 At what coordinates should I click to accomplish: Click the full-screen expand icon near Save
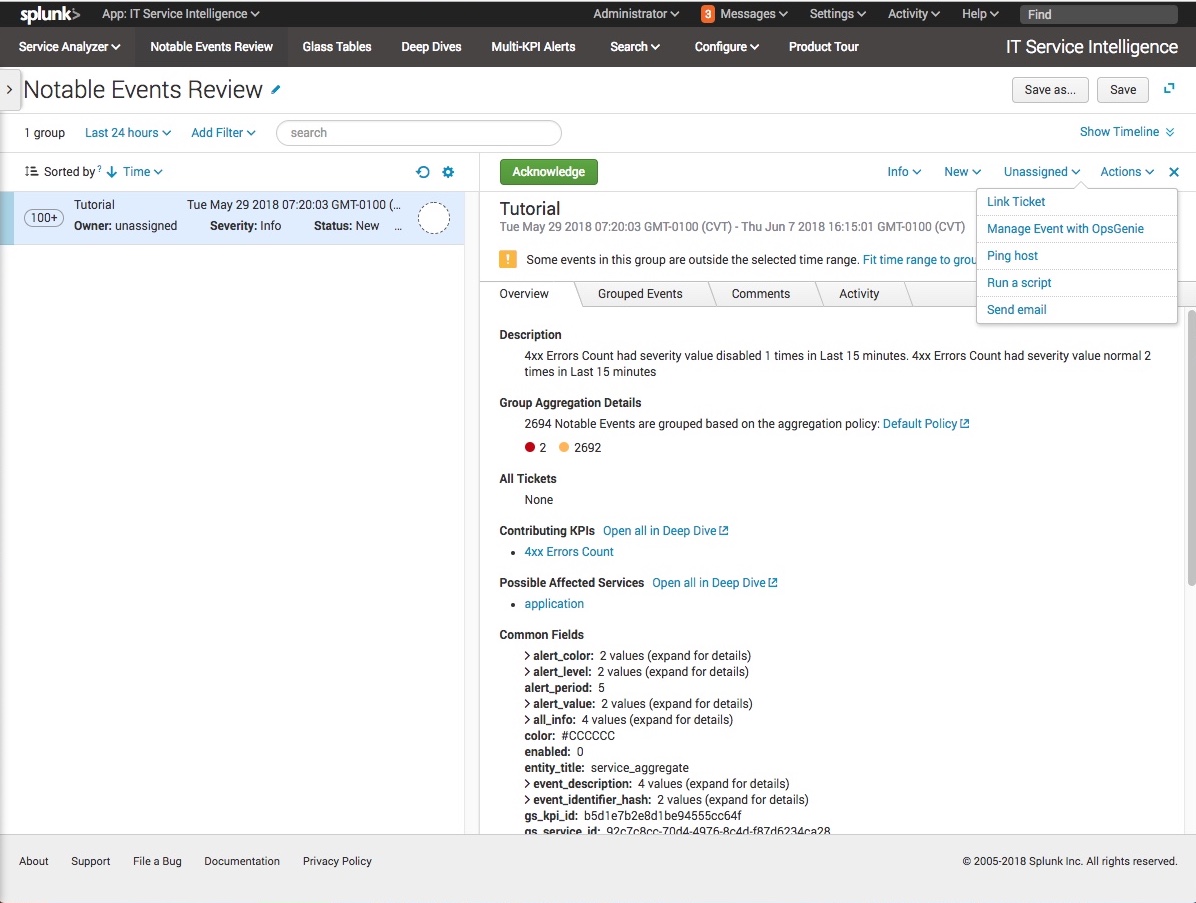[x=1169, y=88]
